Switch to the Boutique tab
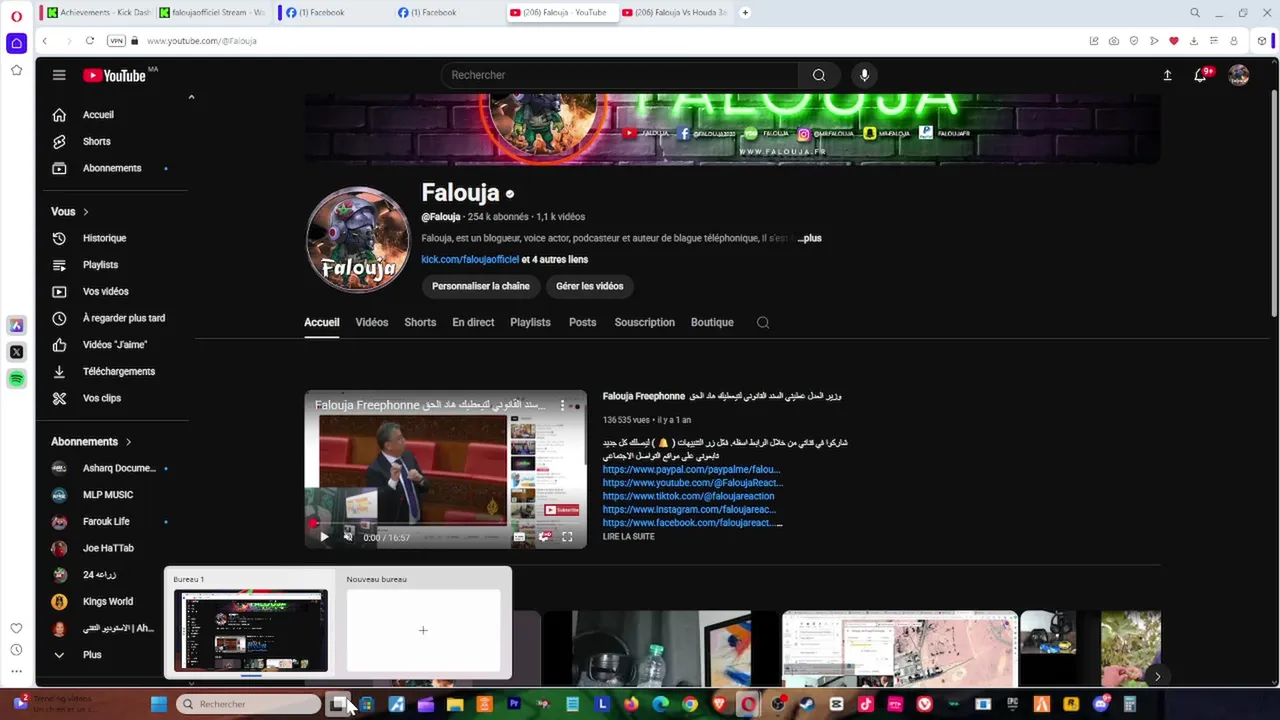Image resolution: width=1280 pixels, height=720 pixels. [x=712, y=323]
